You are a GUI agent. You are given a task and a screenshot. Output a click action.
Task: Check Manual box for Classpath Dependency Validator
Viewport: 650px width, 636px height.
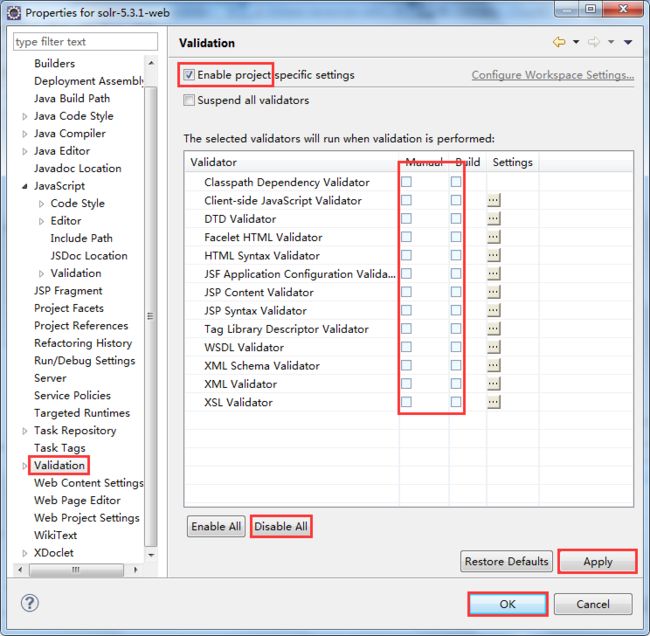click(x=406, y=182)
